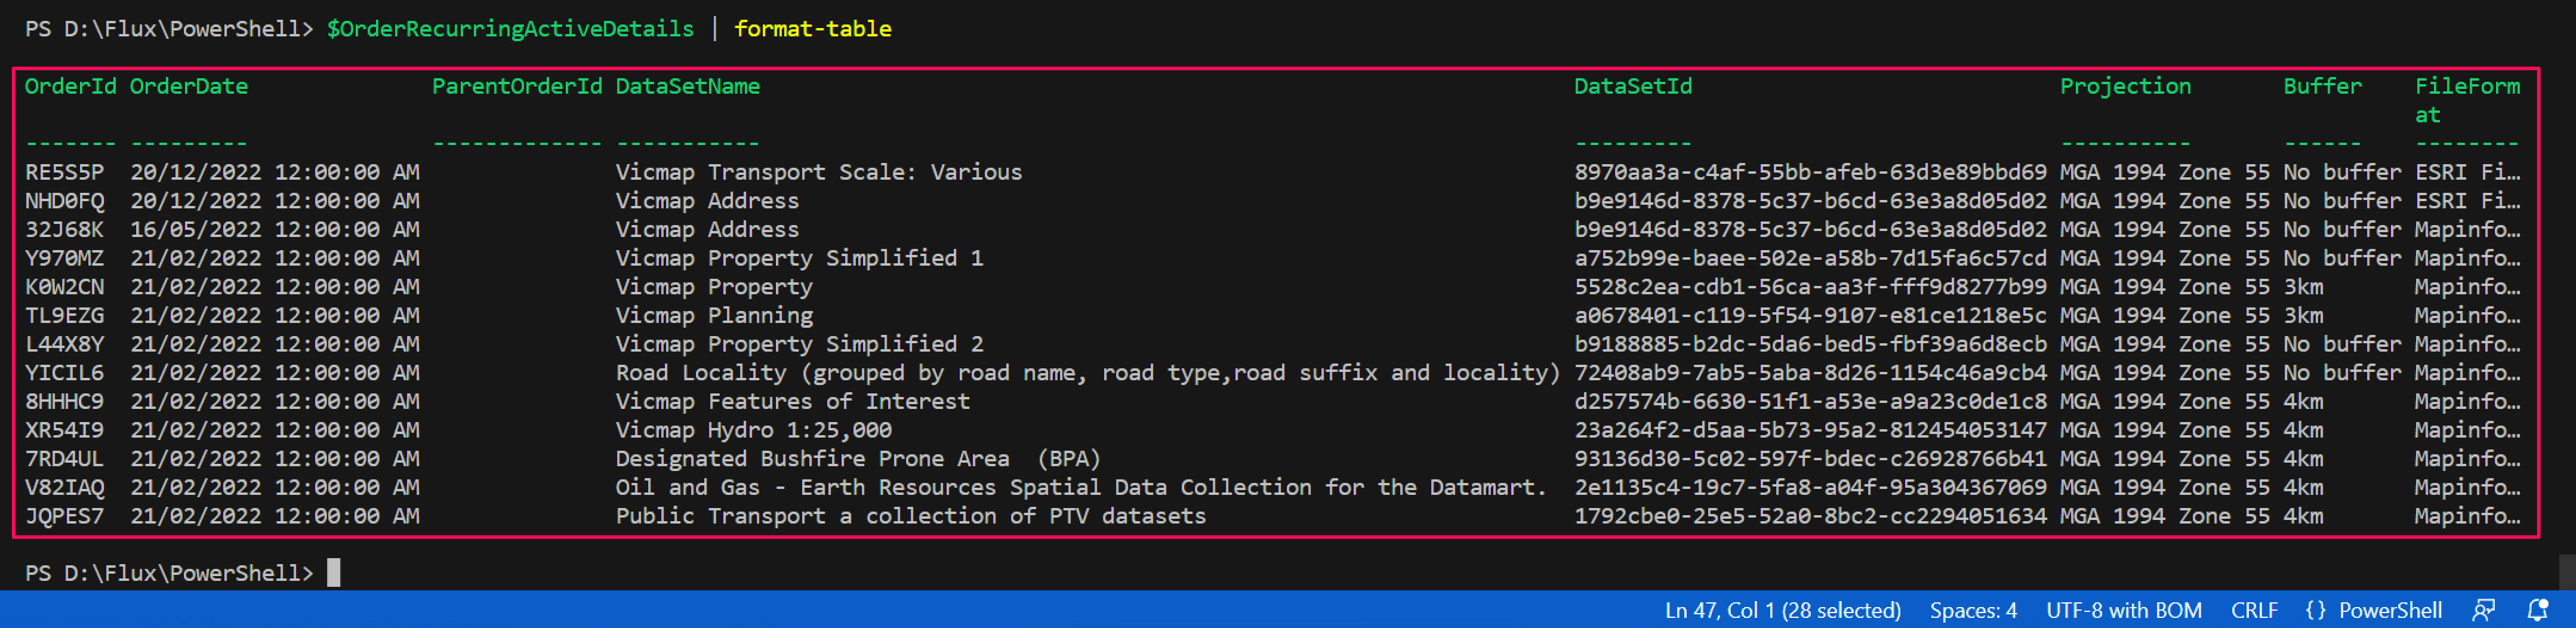Click 'Vicmap Property Simplified 1' dataset name
The image size is (2576, 628).
point(800,258)
